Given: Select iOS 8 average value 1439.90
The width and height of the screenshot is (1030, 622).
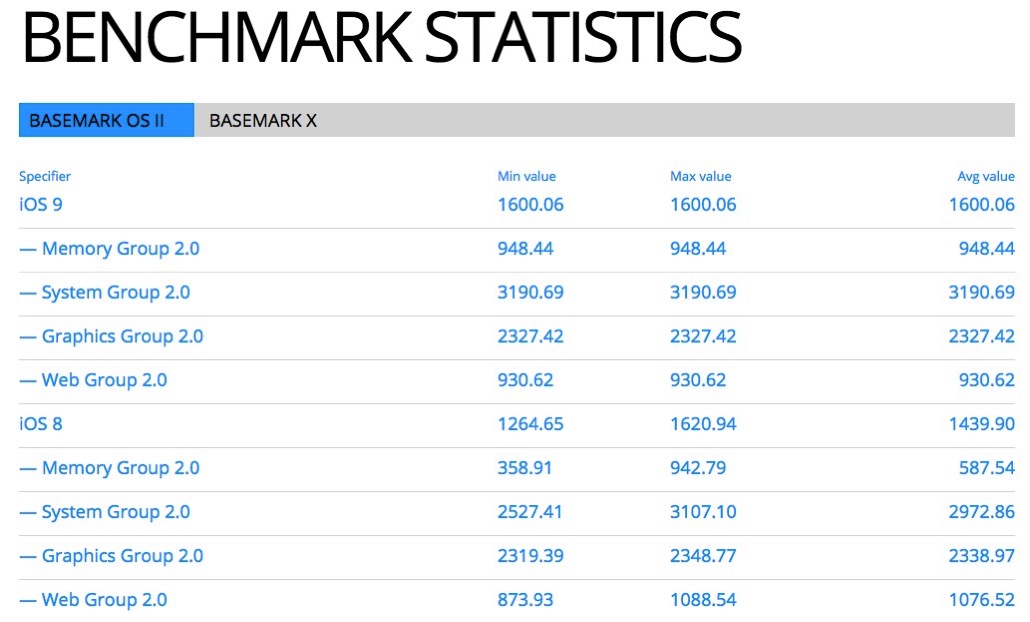Looking at the screenshot, I should pyautogui.click(x=982, y=424).
